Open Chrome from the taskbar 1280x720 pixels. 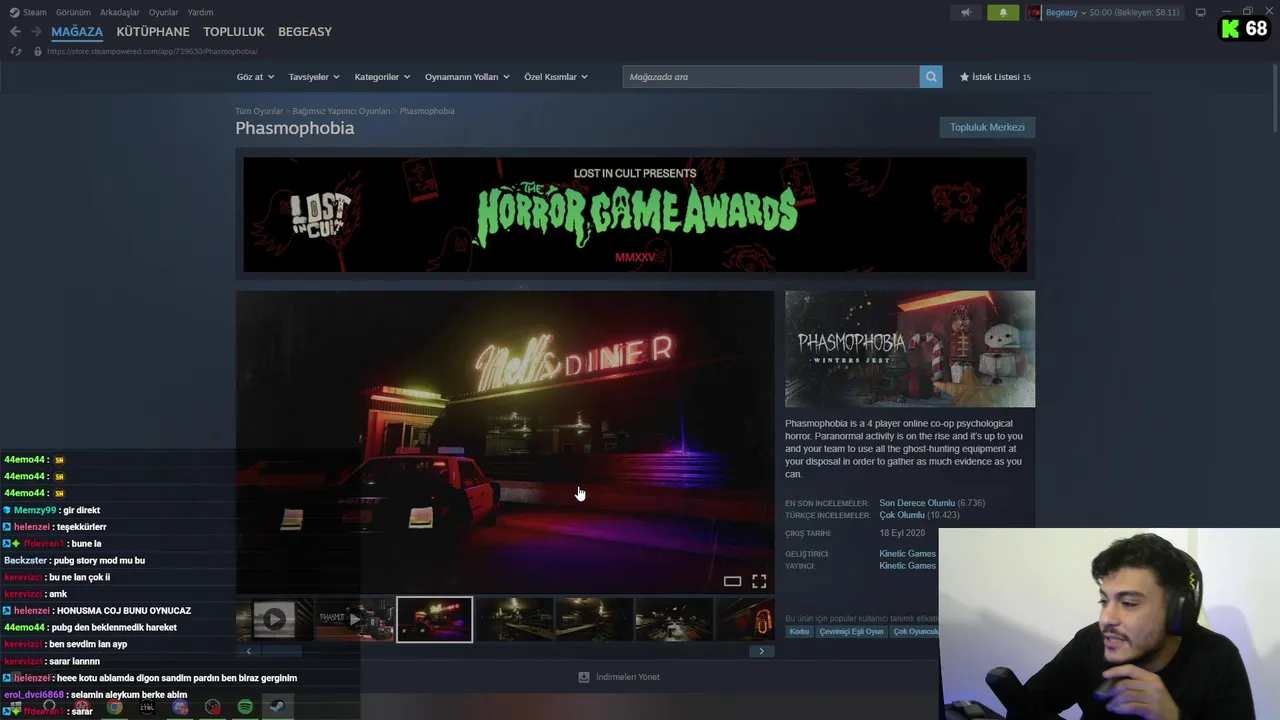[115, 707]
